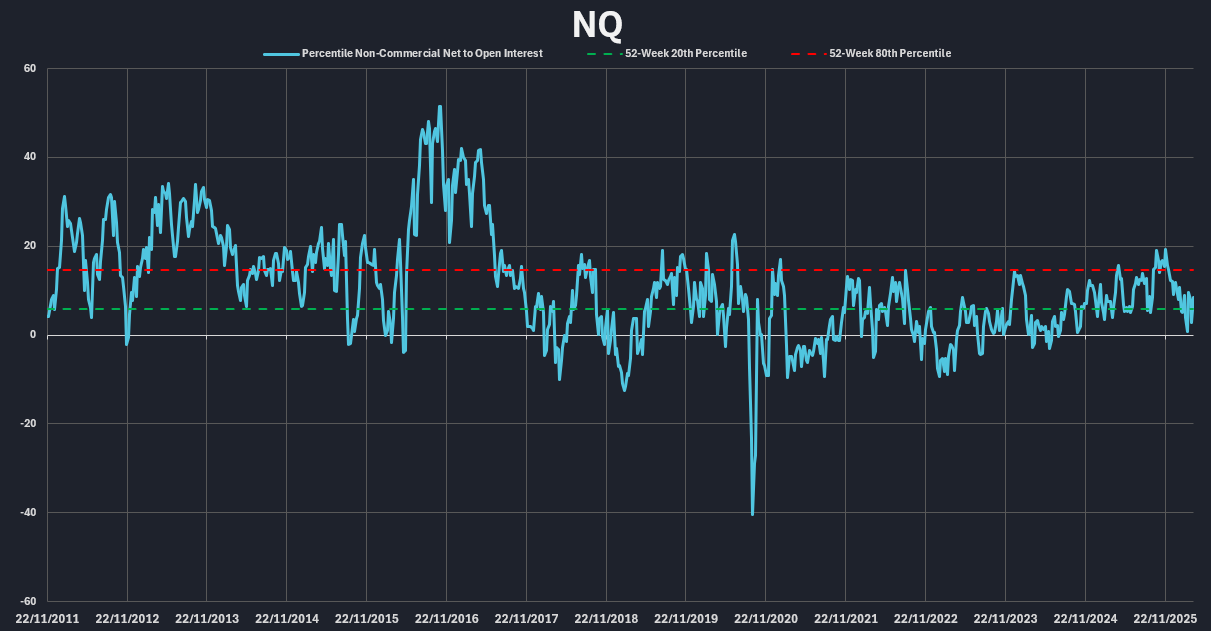
Task: Select the 22/11/2020 date axis label
Action: pyautogui.click(x=765, y=619)
